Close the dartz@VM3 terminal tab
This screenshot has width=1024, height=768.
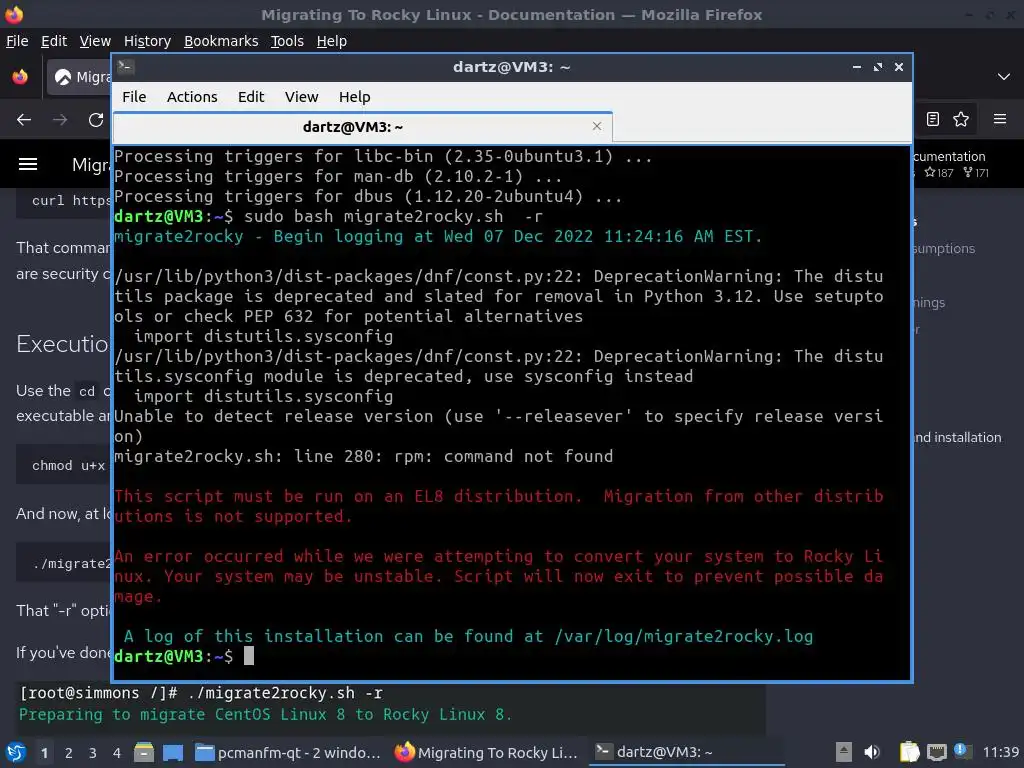tap(596, 126)
